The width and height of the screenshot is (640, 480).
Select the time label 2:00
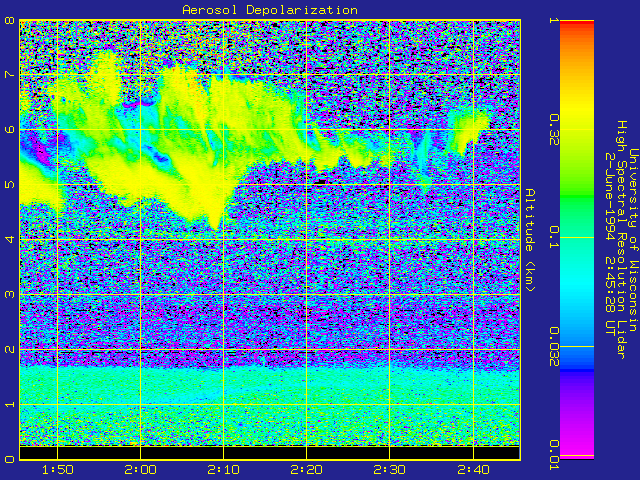[x=140, y=470]
